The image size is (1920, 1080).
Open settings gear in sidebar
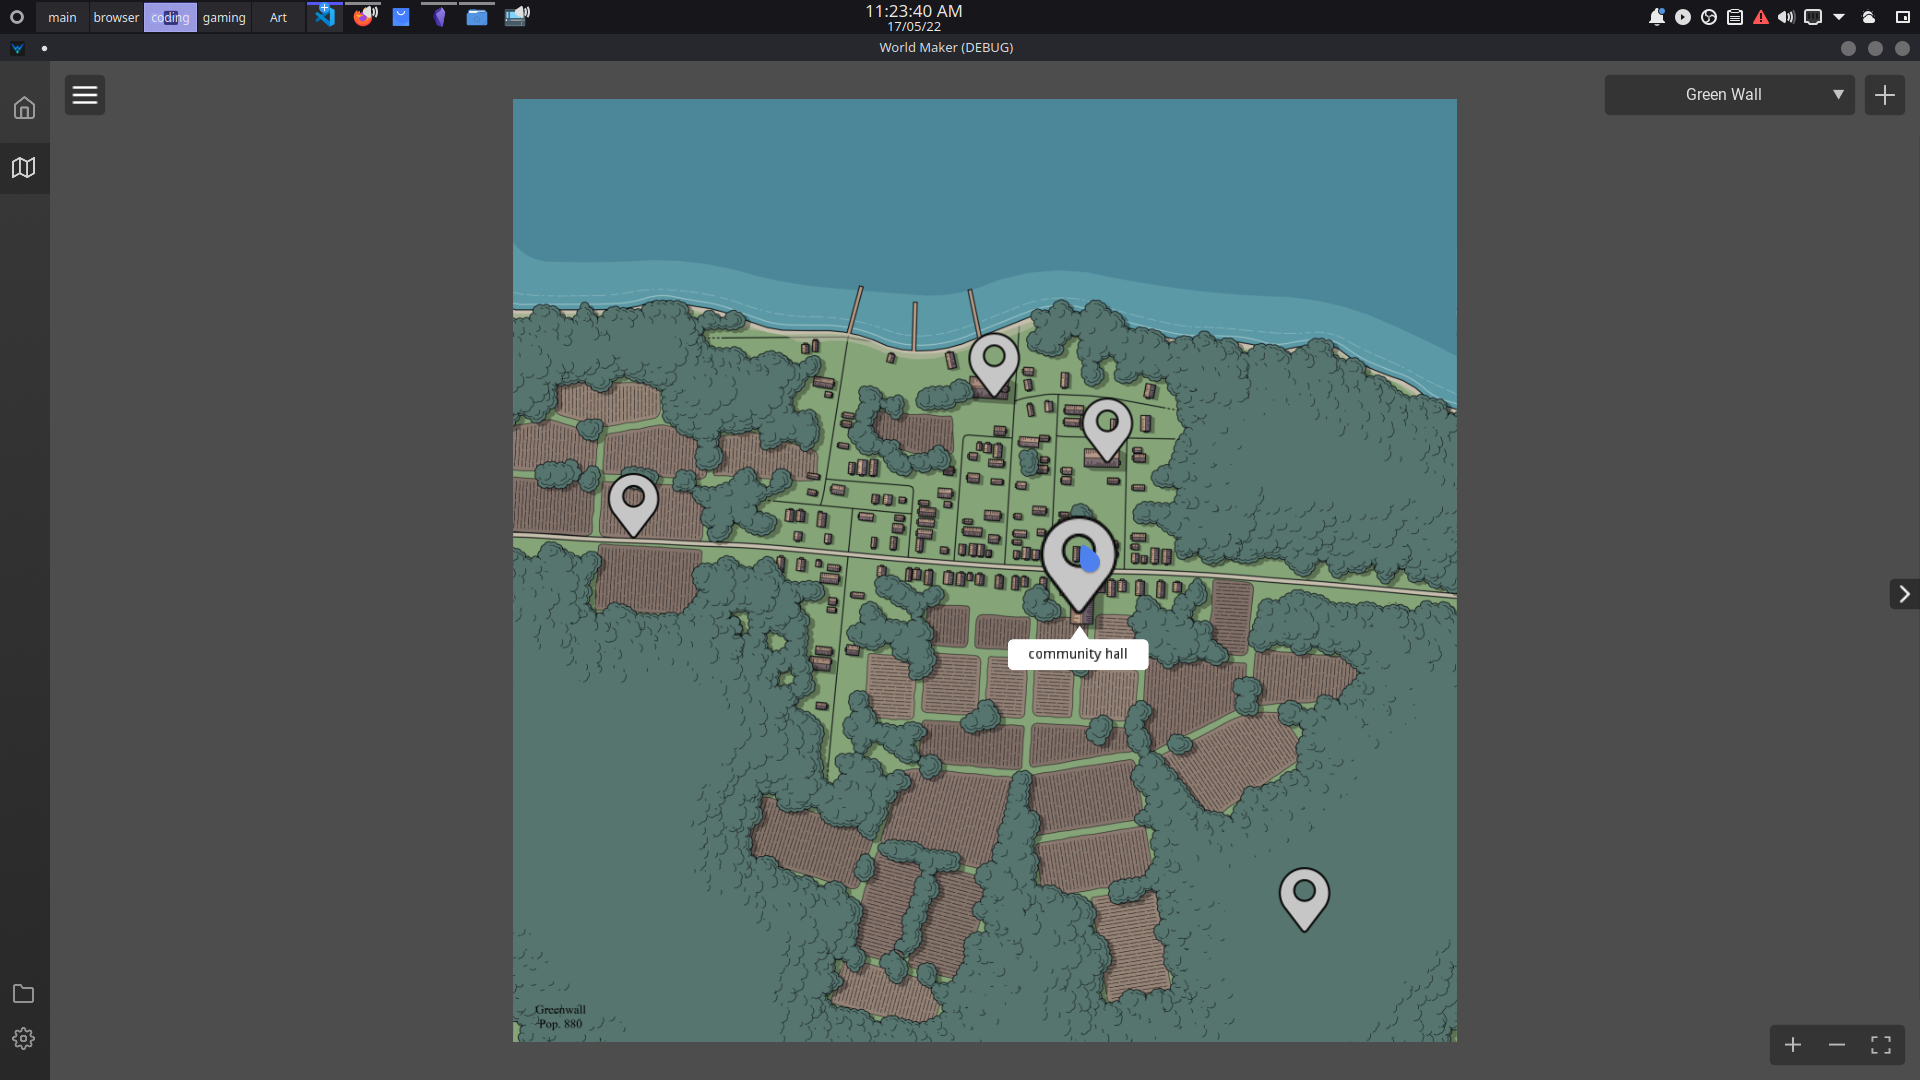click(24, 1039)
